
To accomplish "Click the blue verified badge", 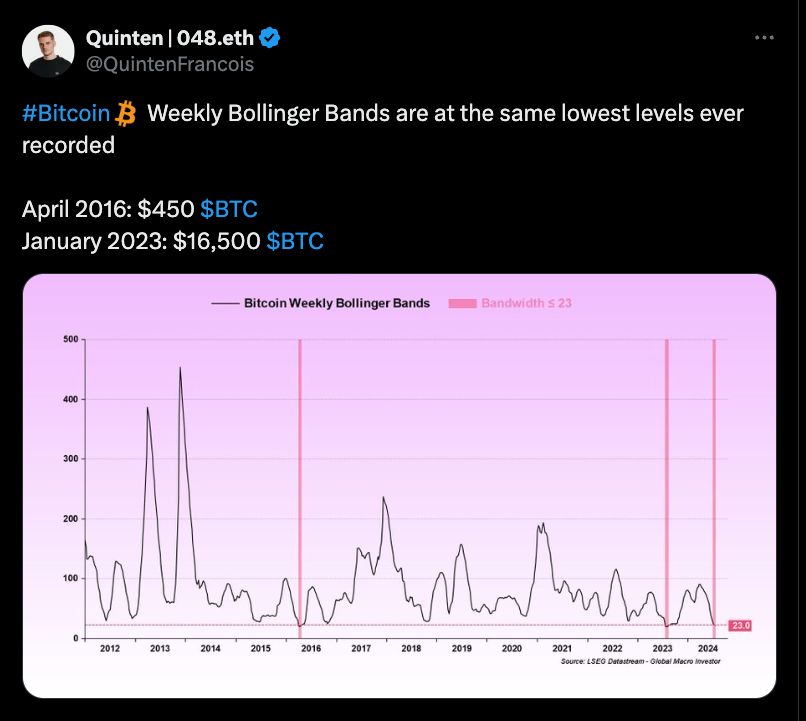I will coord(270,39).
